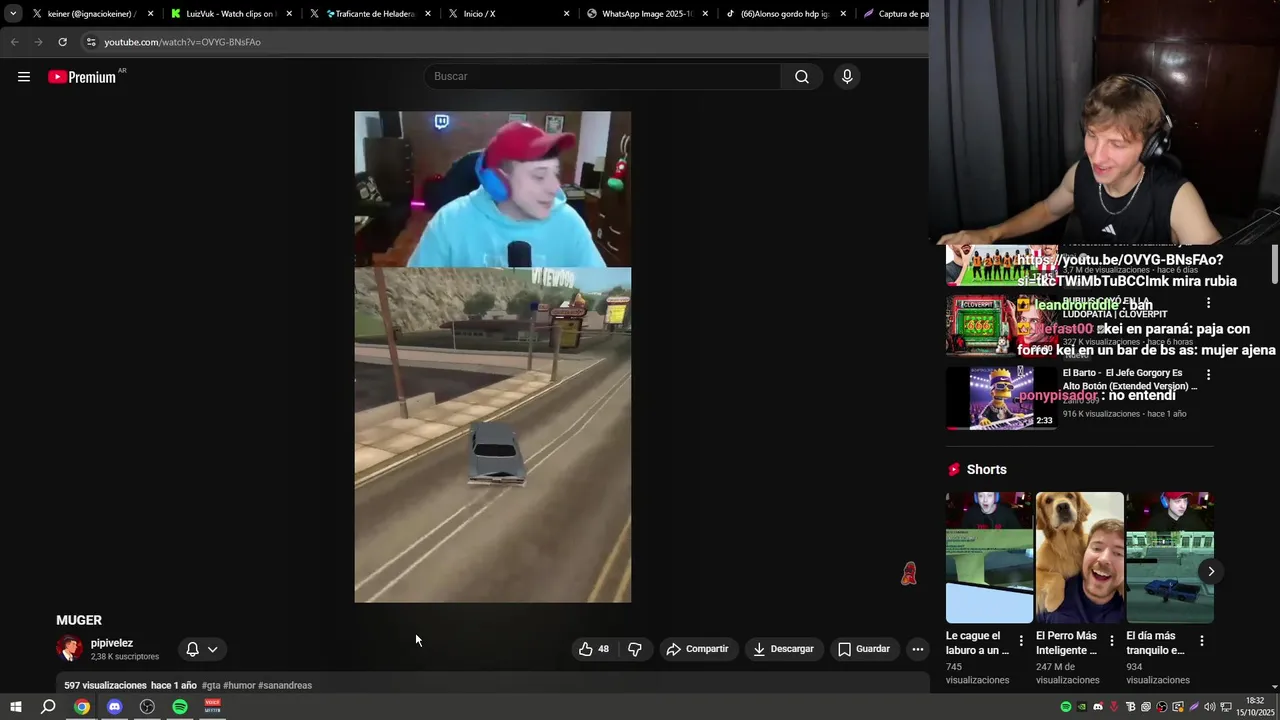Close the Inicio / X tab
The height and width of the screenshot is (720, 1280).
[x=566, y=14]
